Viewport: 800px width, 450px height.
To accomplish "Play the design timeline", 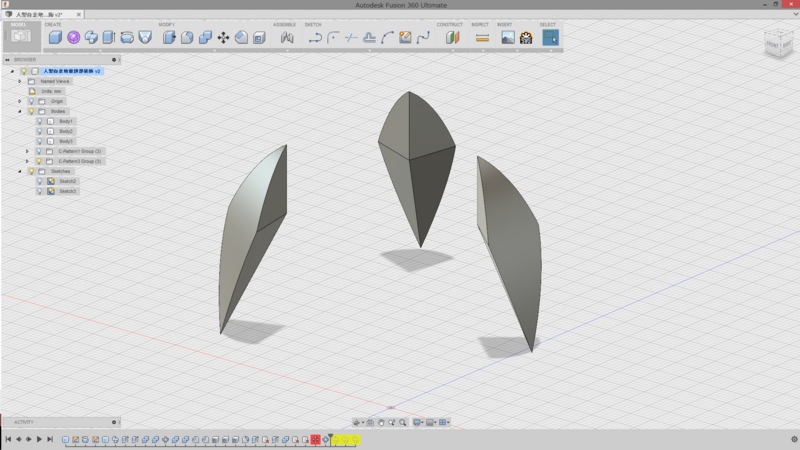I will point(39,439).
